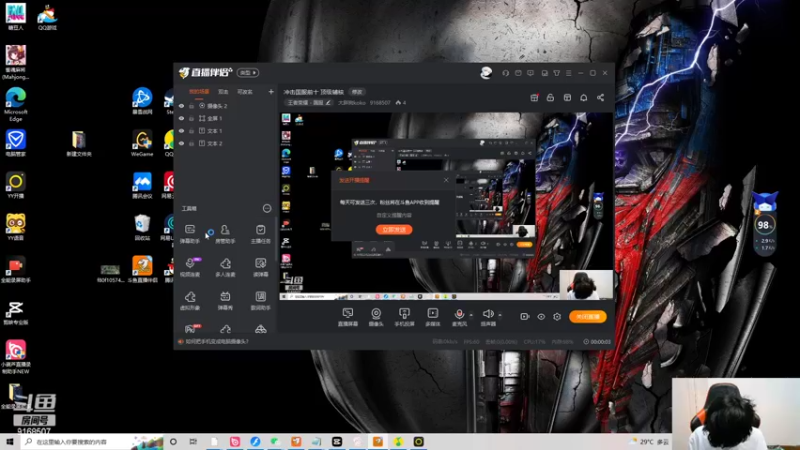Image resolution: width=800 pixels, height=450 pixels.
Task: Click the tools panel scrollbar
Action: pos(276,240)
